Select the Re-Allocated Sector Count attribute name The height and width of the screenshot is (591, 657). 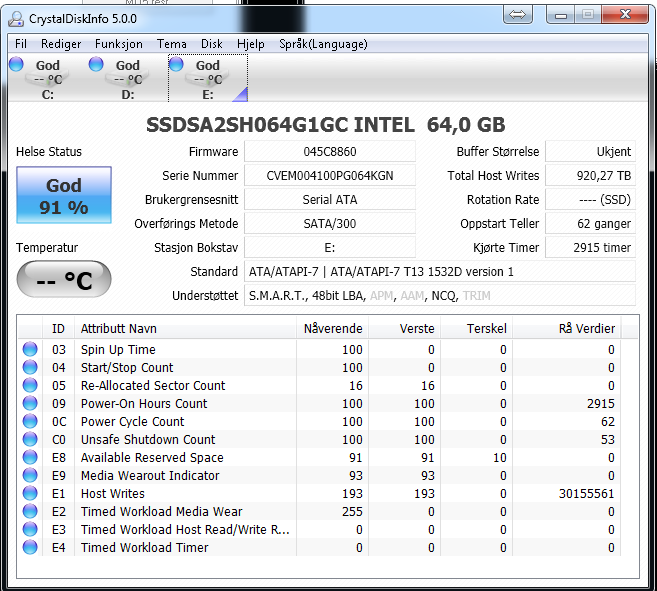tap(153, 385)
